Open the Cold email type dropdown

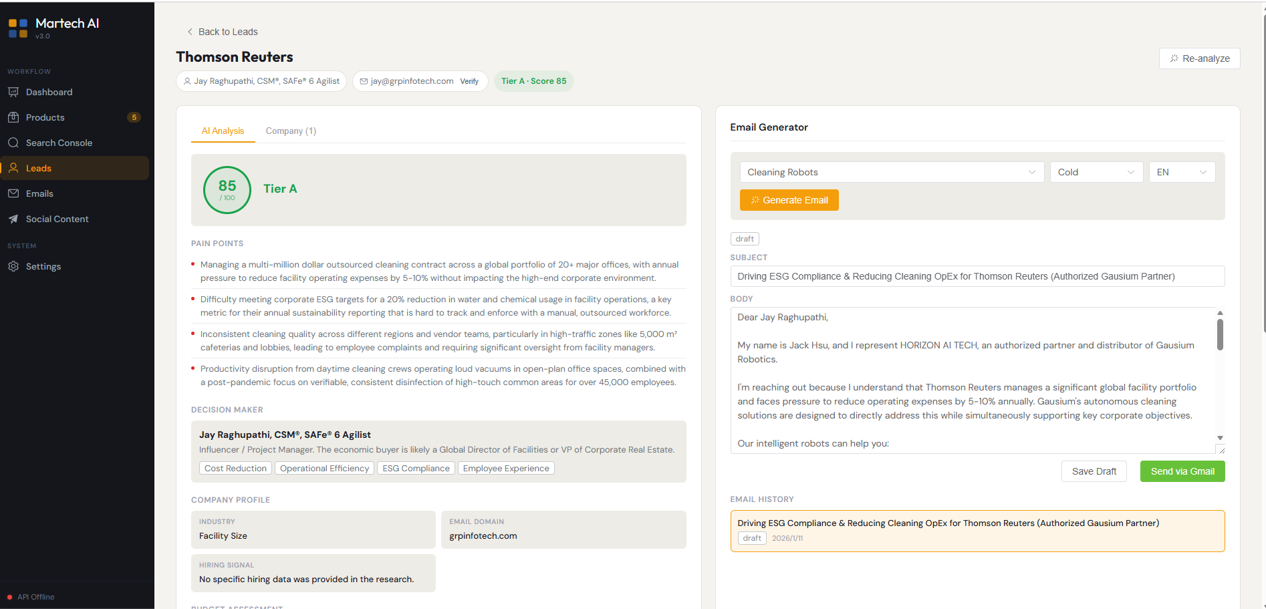[1096, 172]
